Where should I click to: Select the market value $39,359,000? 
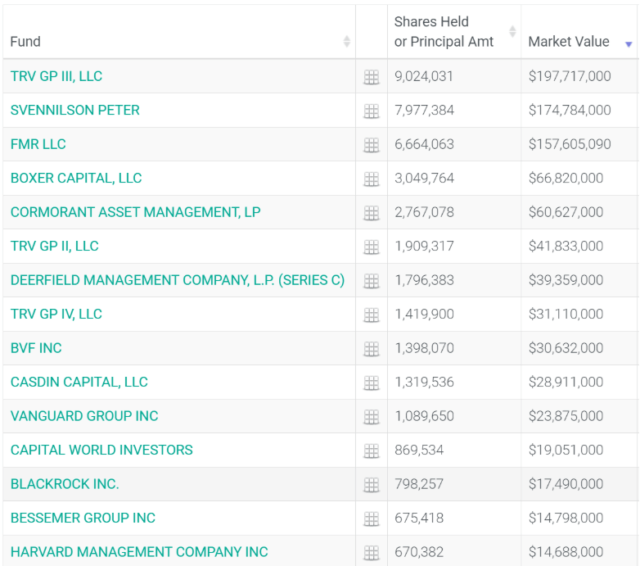(x=566, y=280)
